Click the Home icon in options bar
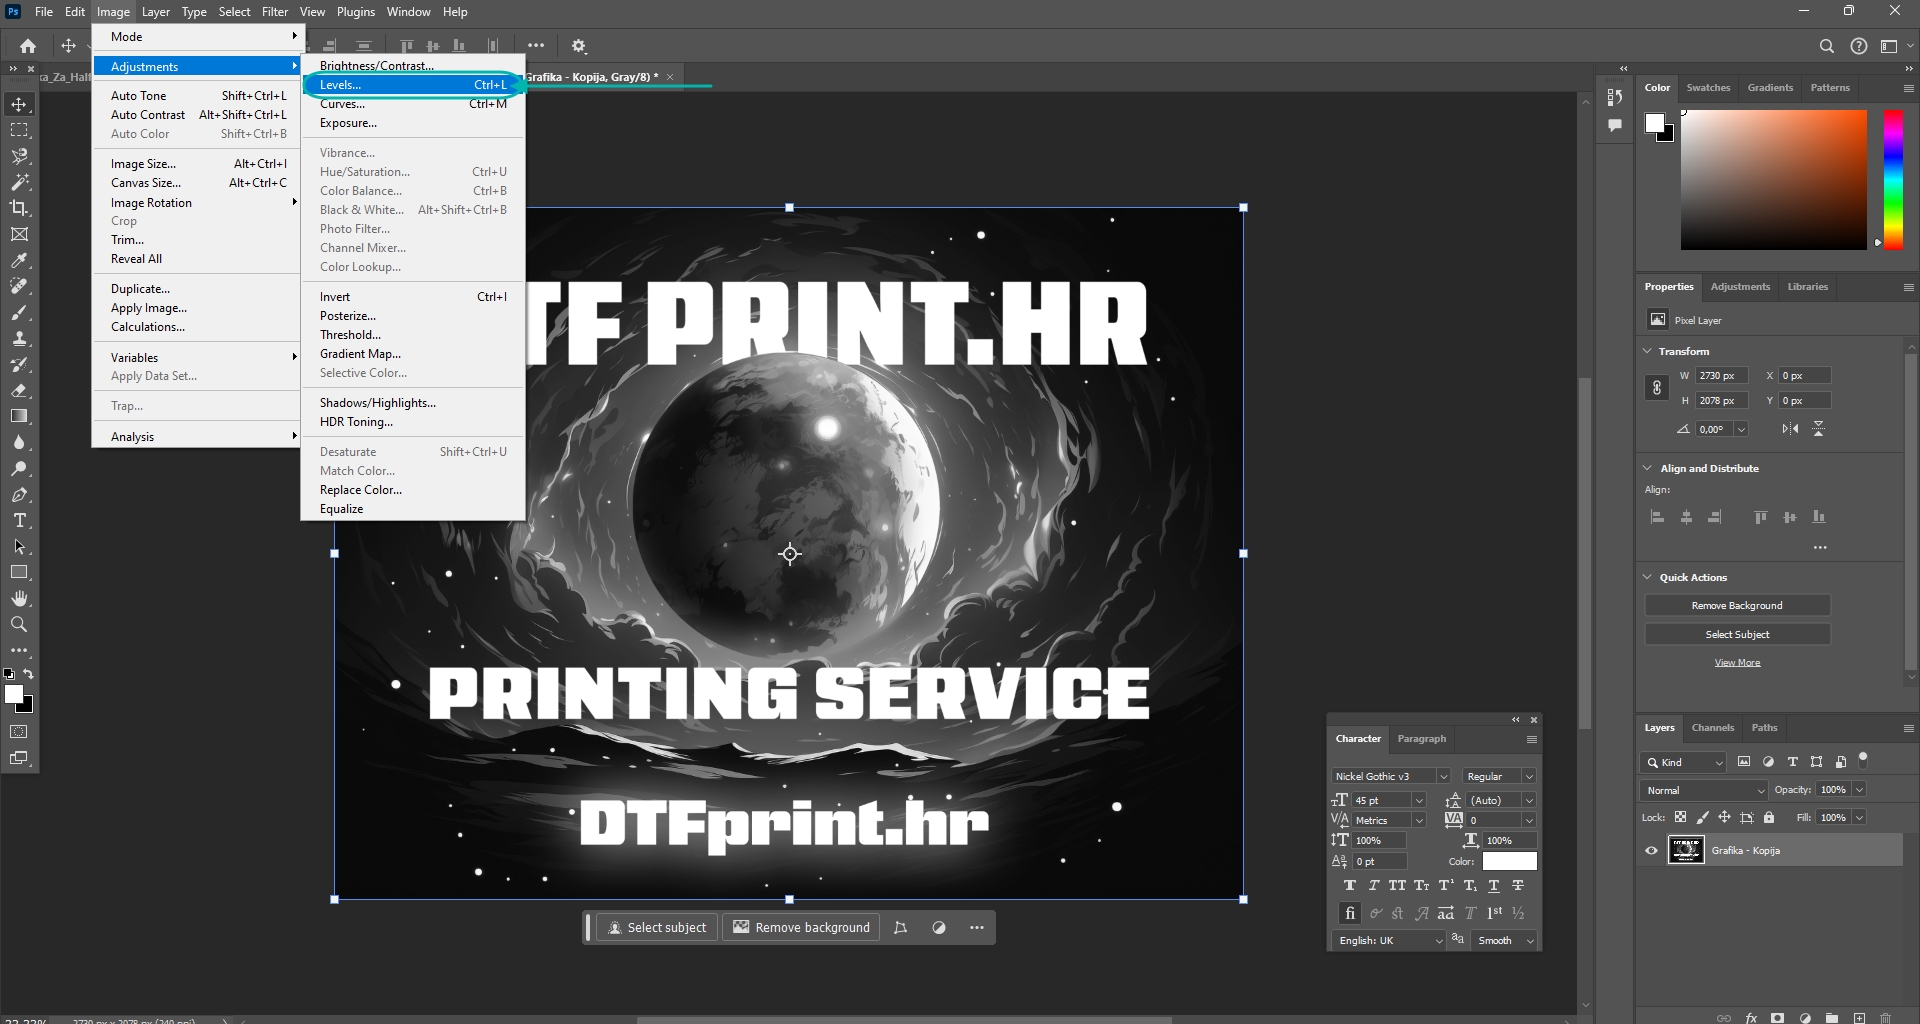This screenshot has height=1024, width=1920. click(x=28, y=46)
